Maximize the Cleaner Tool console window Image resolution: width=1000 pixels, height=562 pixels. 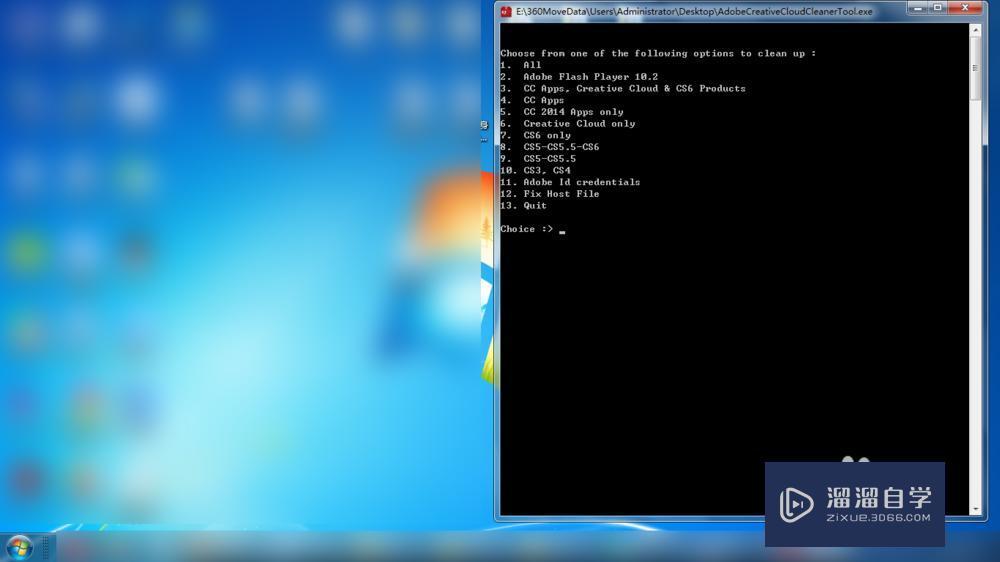[x=938, y=8]
